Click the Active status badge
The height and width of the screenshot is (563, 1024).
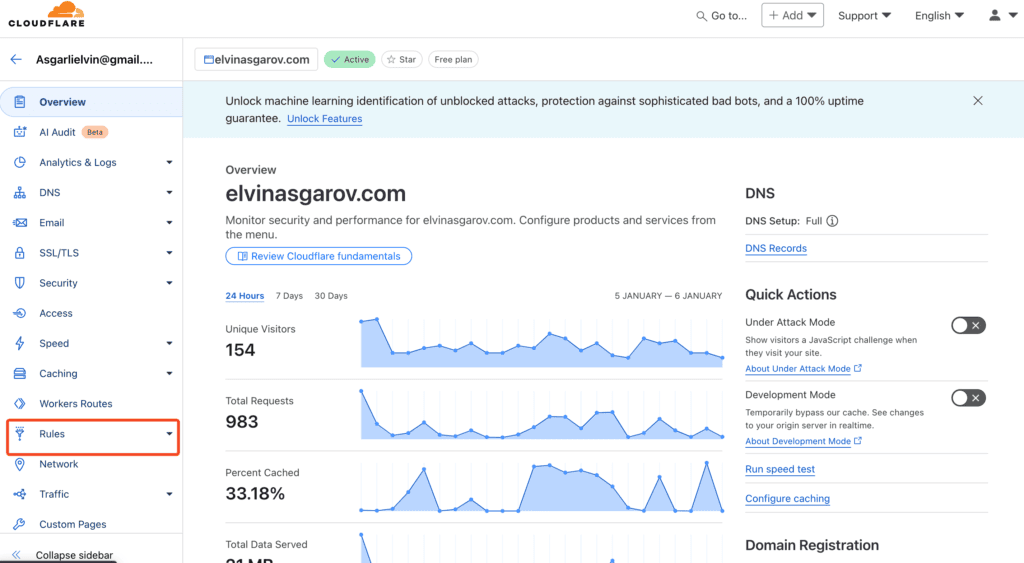coord(350,59)
